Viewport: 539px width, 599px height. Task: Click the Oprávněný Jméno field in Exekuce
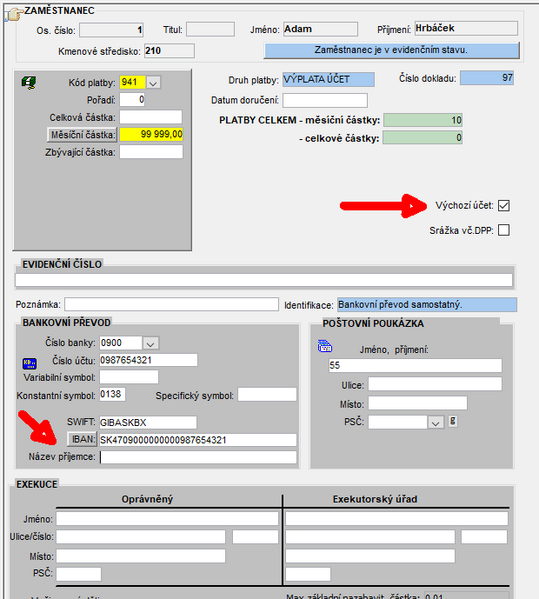pyautogui.click(x=167, y=519)
